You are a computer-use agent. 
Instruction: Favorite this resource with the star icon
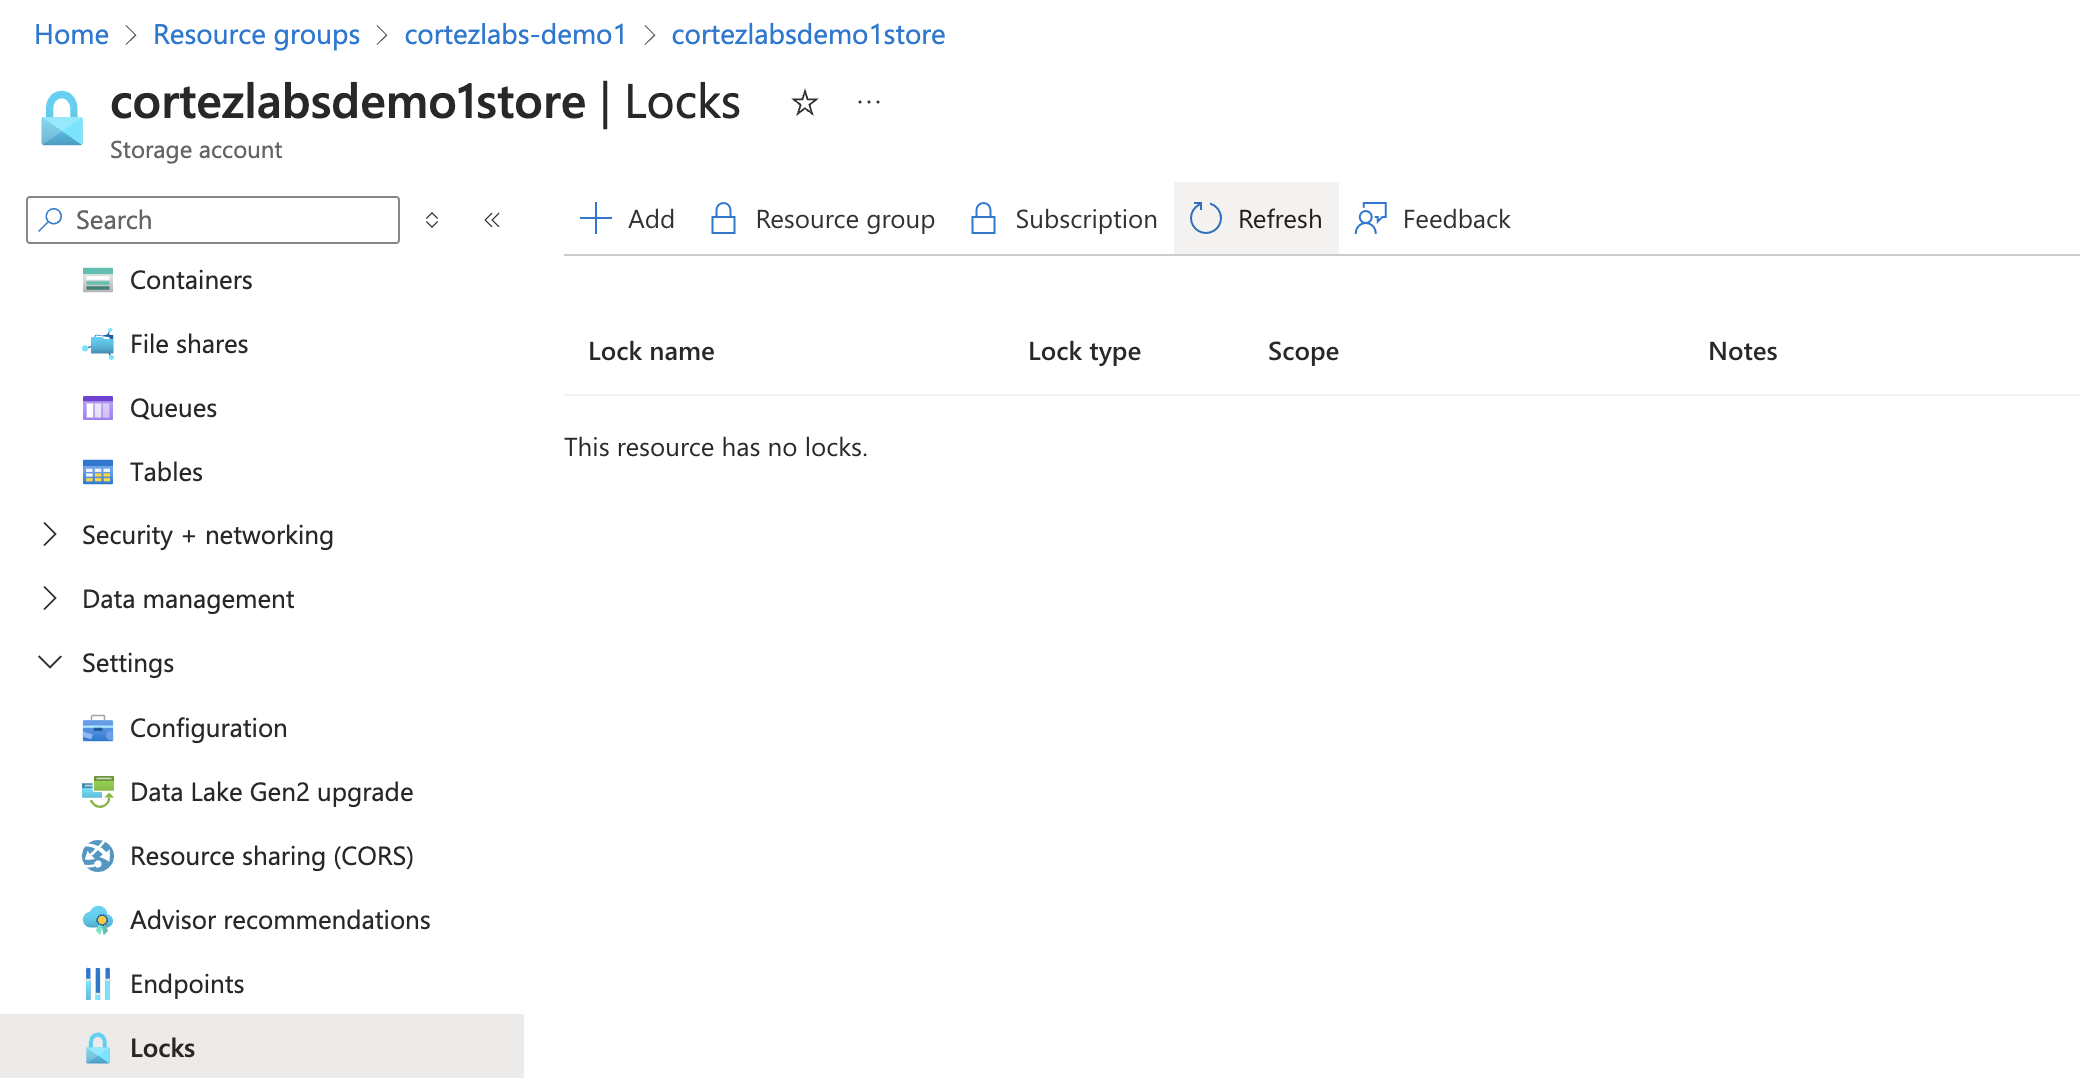804,103
